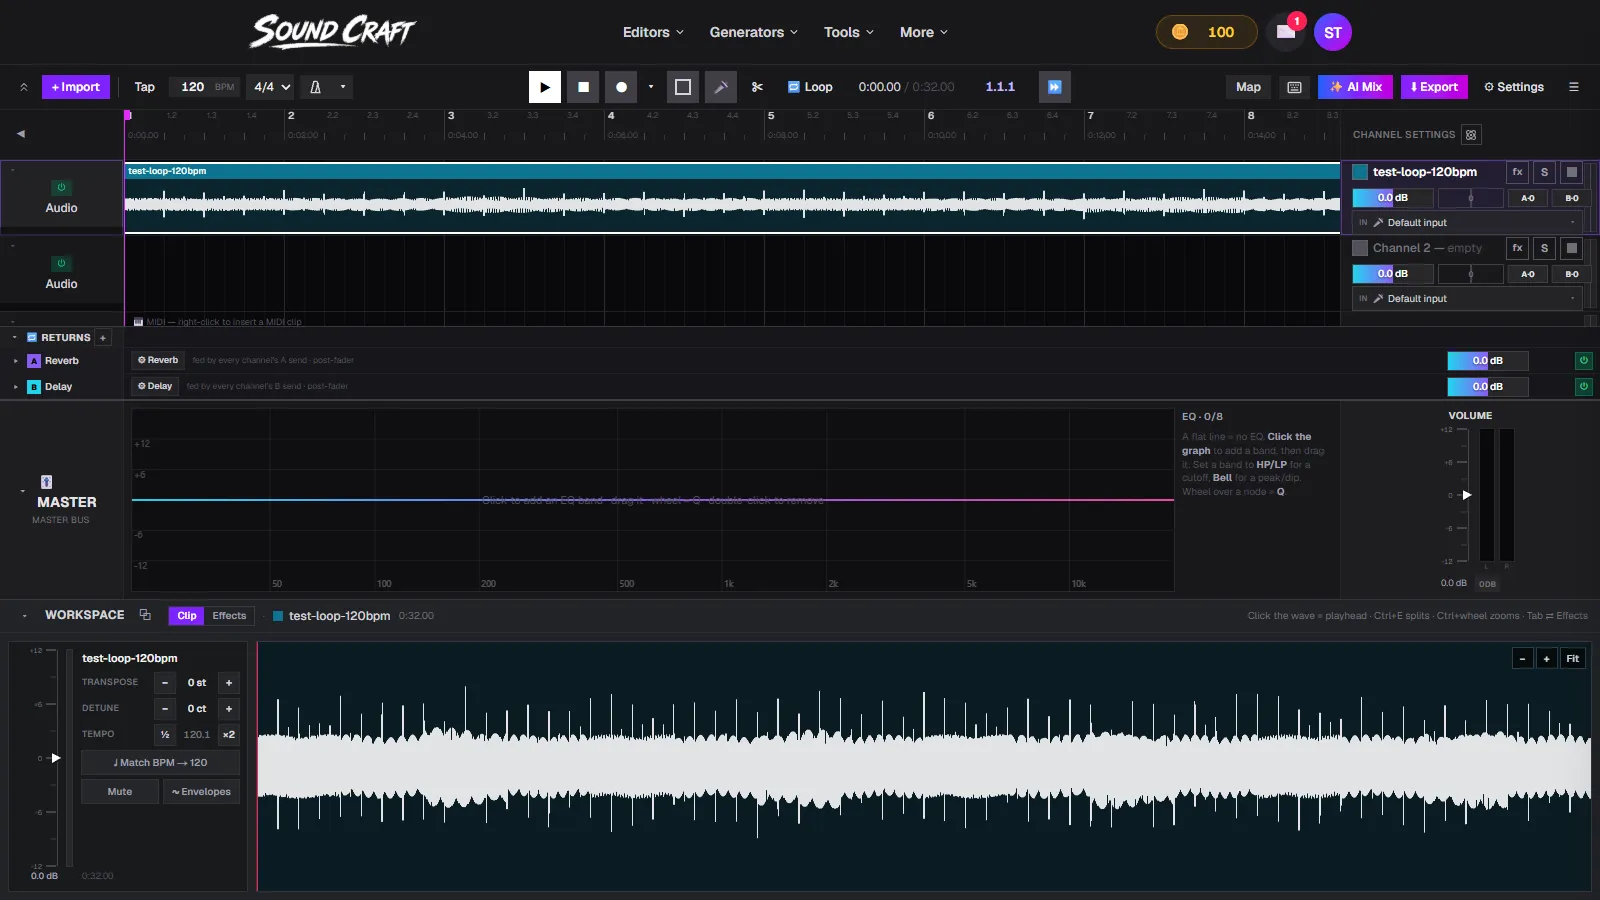Open the More menu

[923, 32]
